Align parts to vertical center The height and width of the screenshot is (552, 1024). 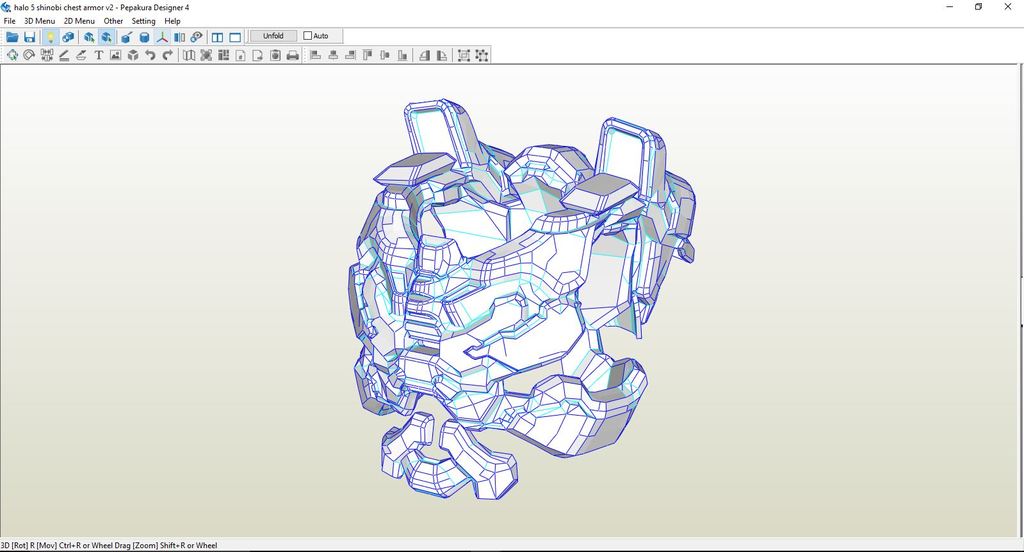click(x=385, y=56)
